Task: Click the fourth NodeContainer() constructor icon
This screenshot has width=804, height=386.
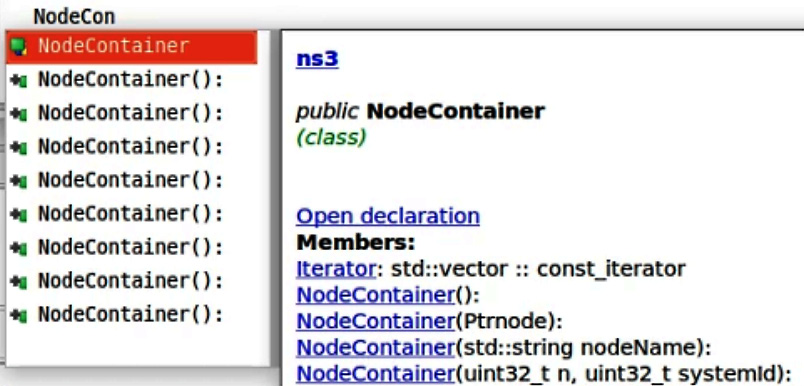Action: pos(18,180)
